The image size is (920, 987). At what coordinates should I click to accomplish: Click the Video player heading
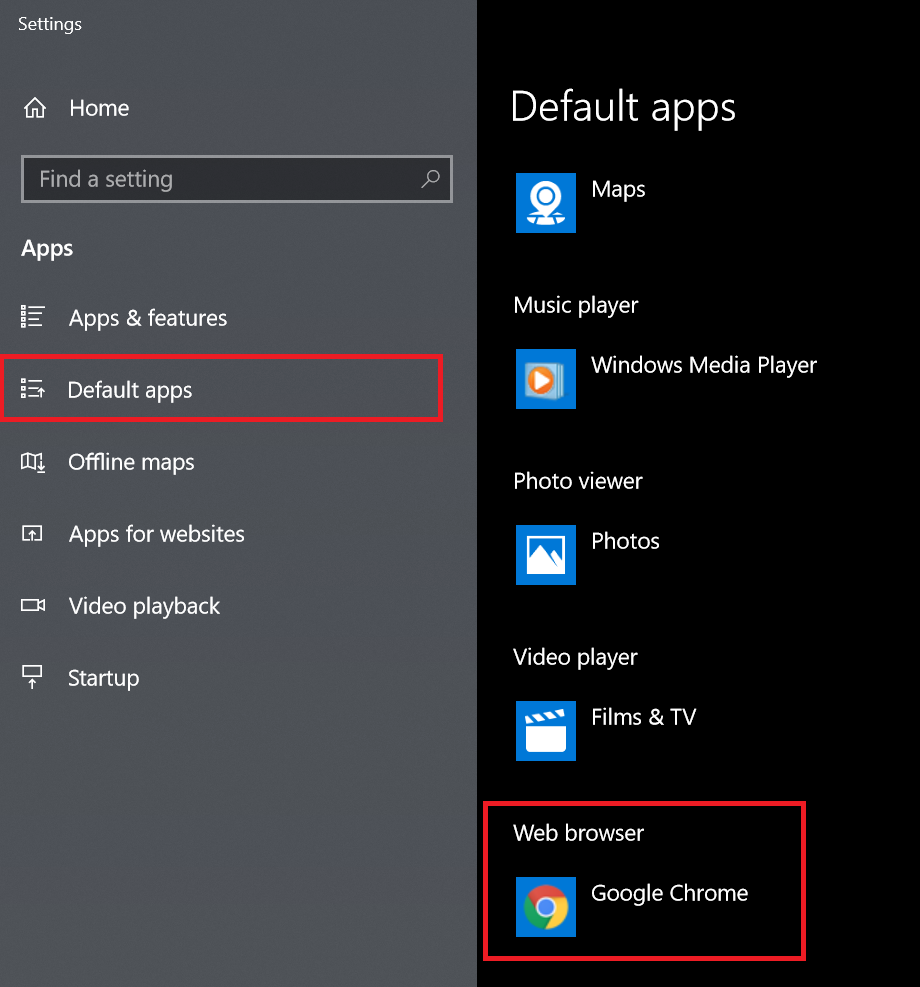[x=575, y=657]
